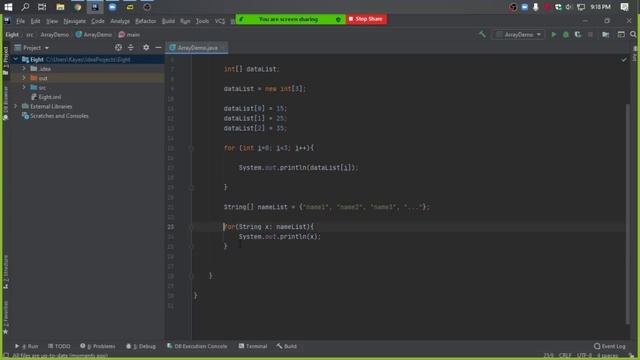Open Windows taskbar search
The width and height of the screenshot is (640, 360).
tap(25, 7)
